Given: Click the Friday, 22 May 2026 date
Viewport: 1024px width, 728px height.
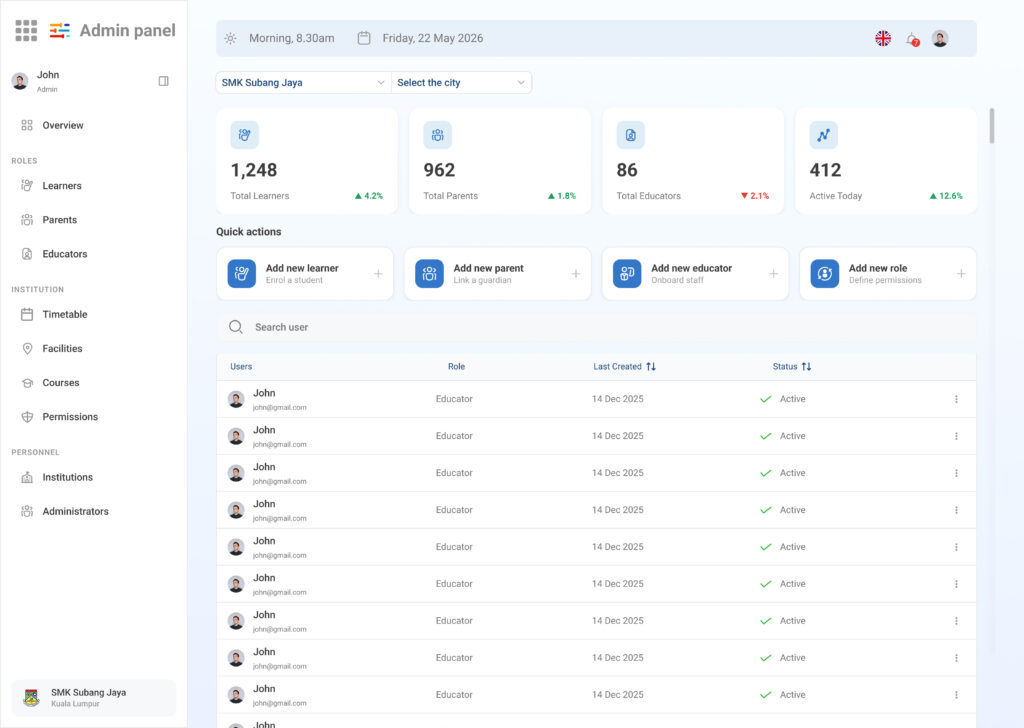Looking at the screenshot, I should click(x=433, y=39).
